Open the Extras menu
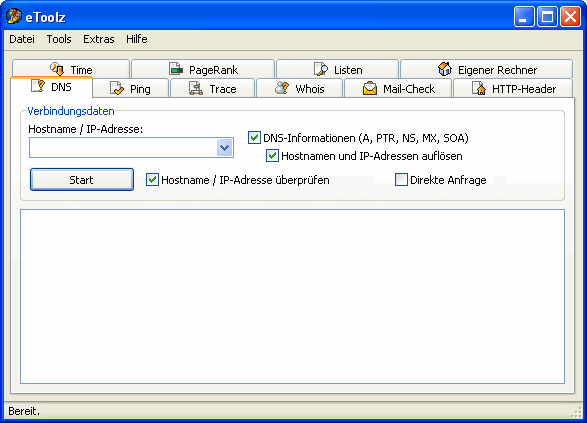The image size is (587, 423). click(98, 39)
